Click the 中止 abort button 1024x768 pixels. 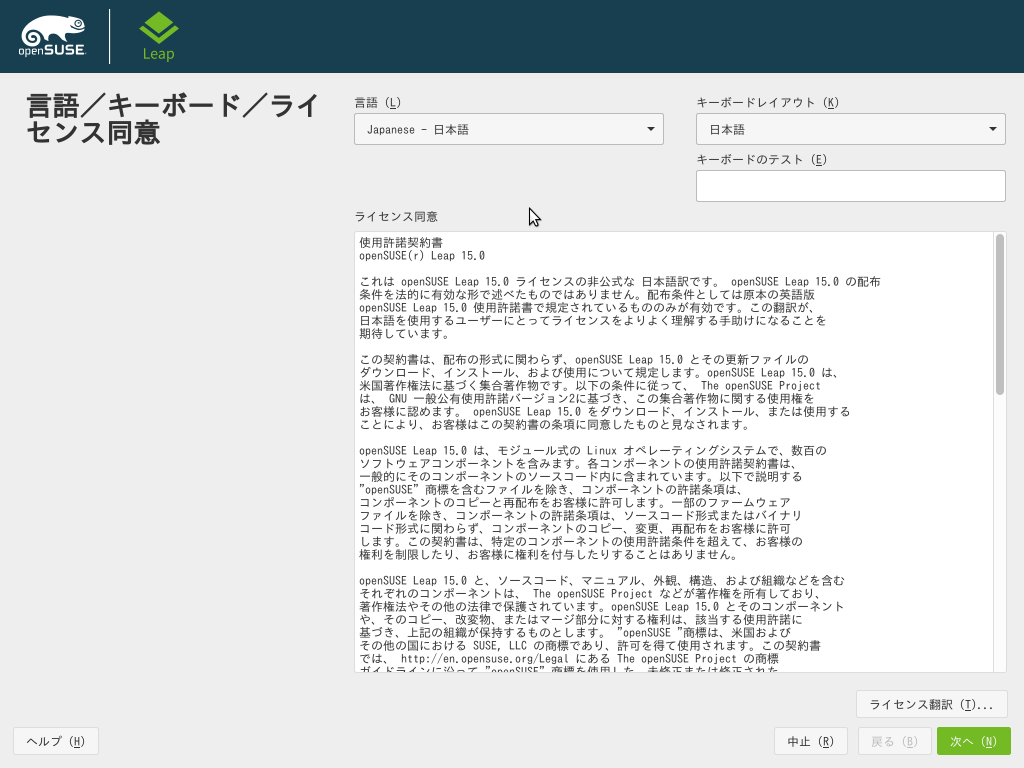[810, 741]
